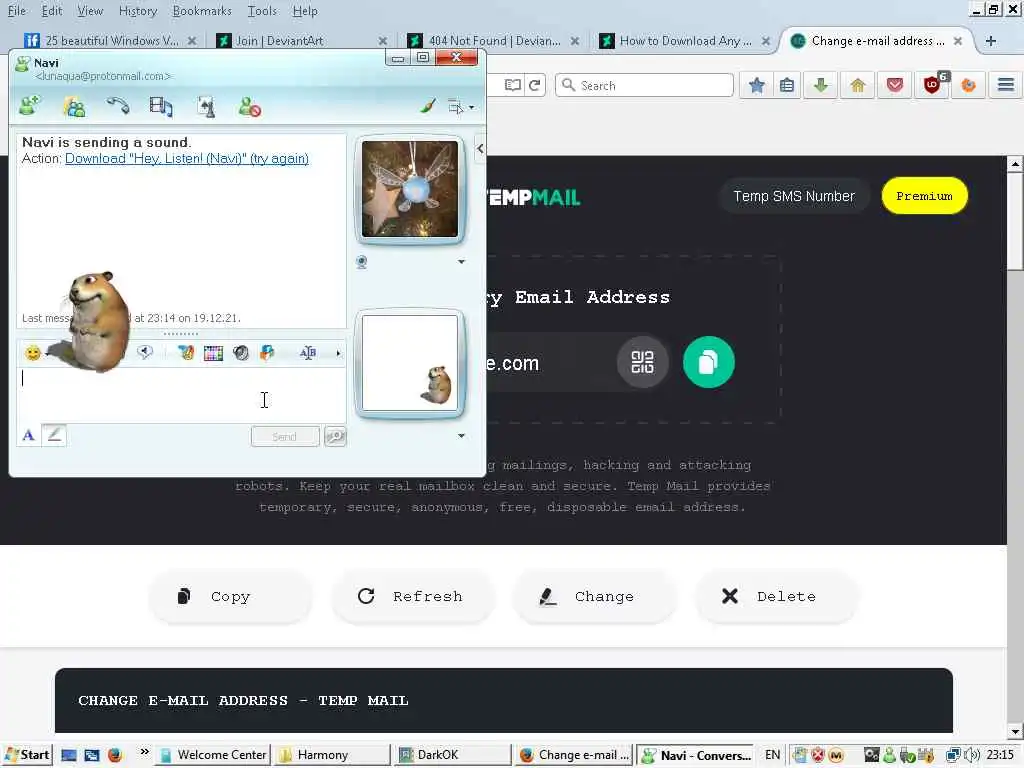
Task: Add a contact in the Navi window
Action: tap(30, 106)
